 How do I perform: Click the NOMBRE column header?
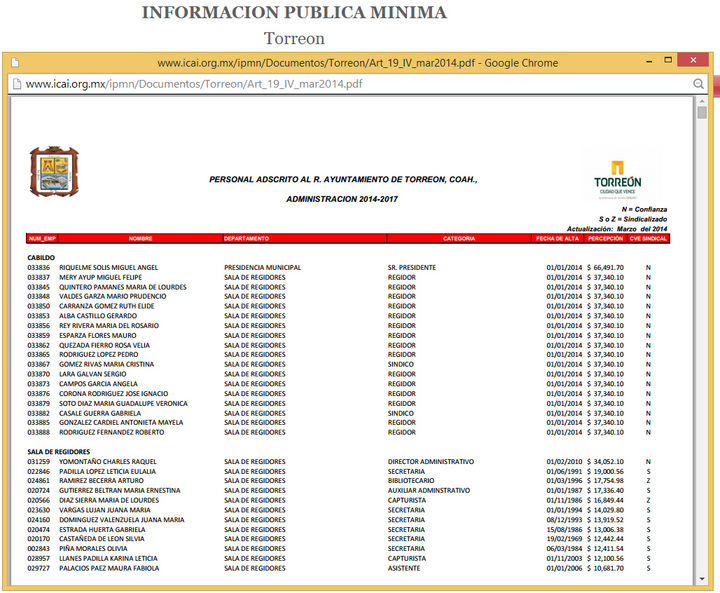click(x=140, y=239)
